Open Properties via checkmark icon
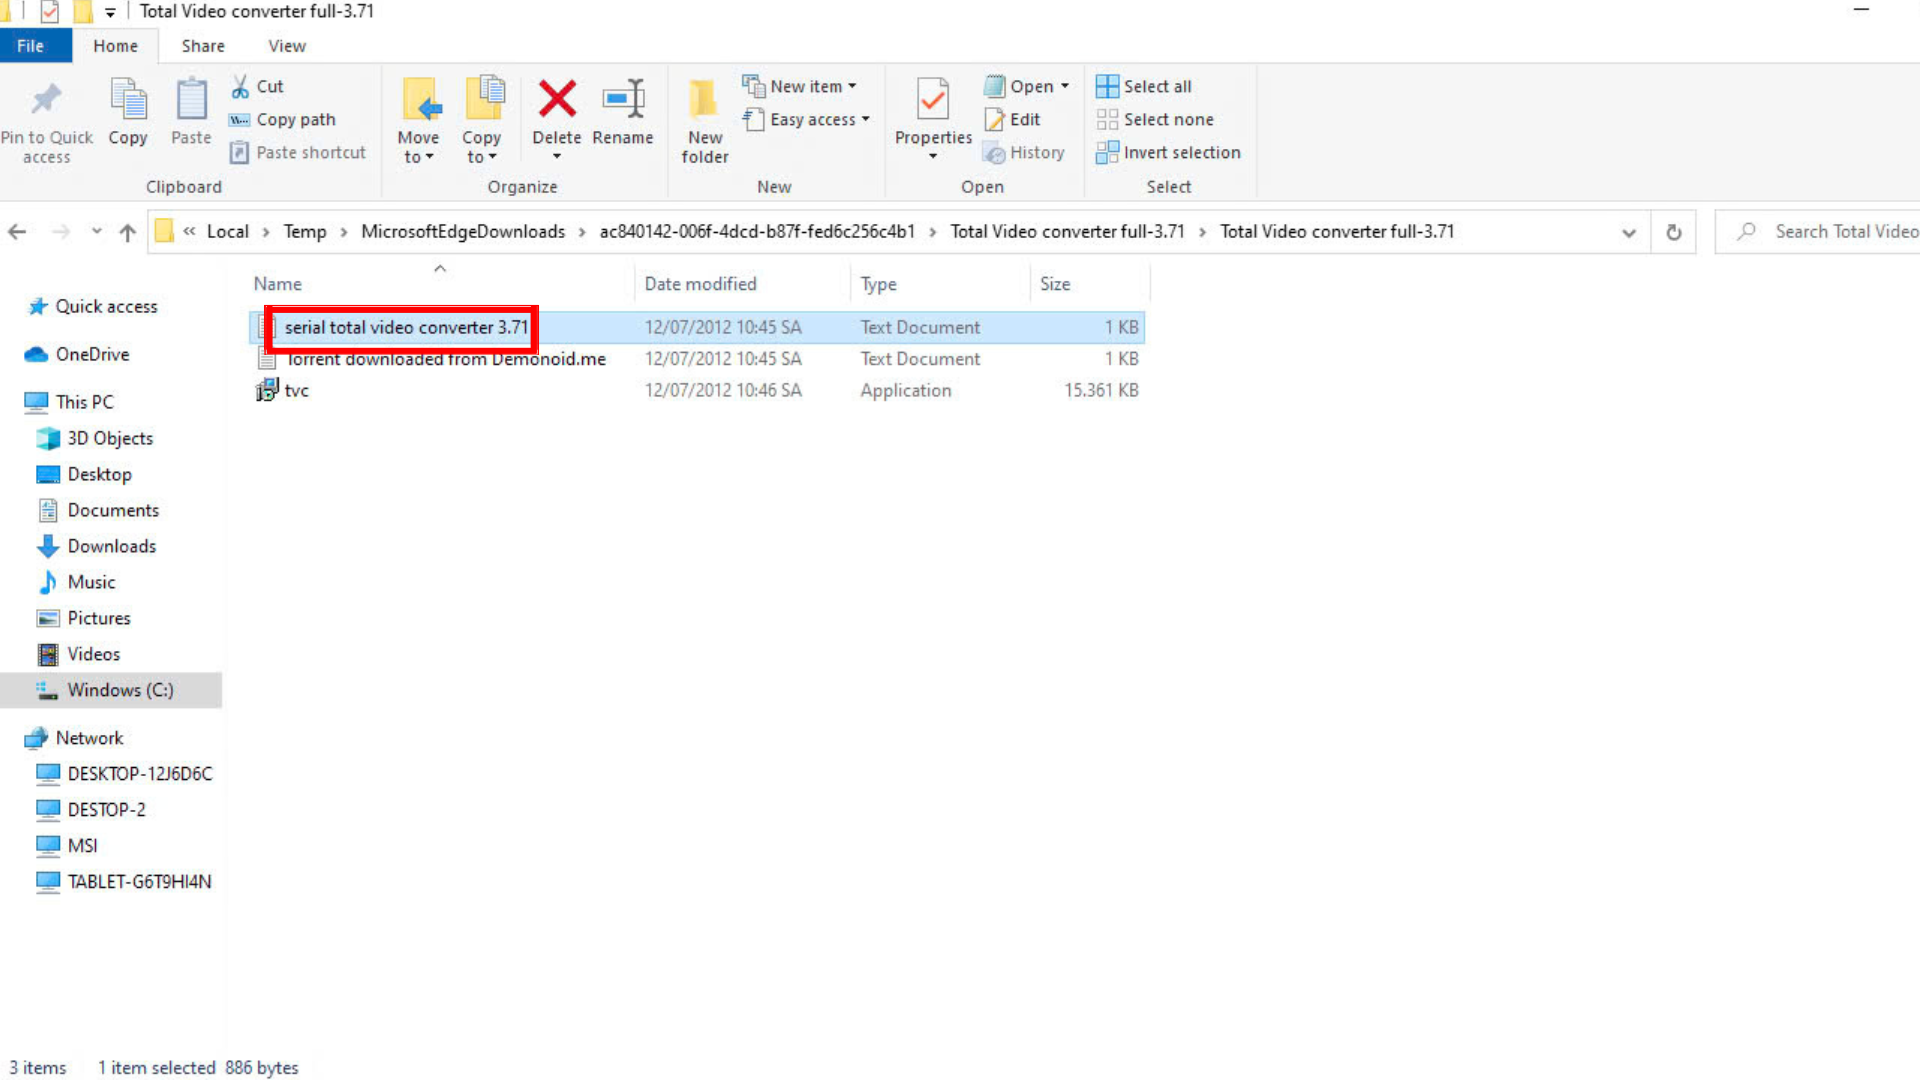 [x=932, y=100]
